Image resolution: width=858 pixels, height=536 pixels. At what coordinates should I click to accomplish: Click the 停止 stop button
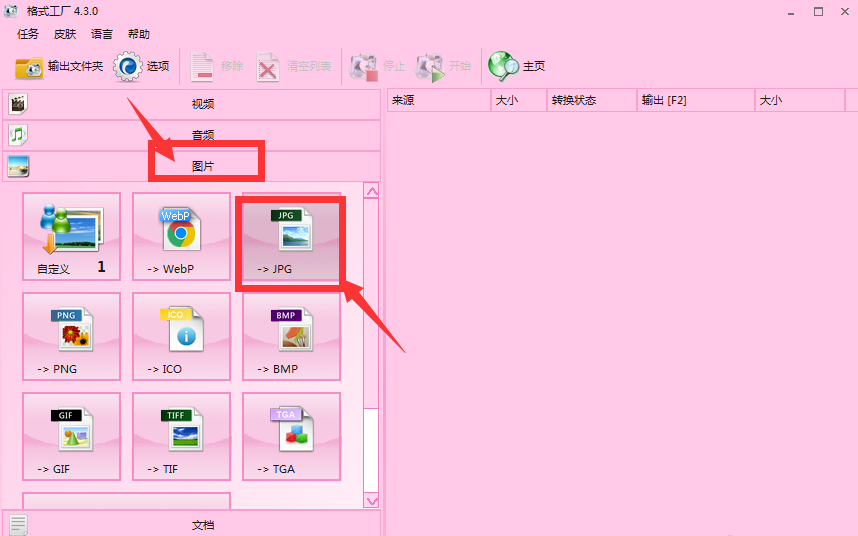tap(378, 67)
